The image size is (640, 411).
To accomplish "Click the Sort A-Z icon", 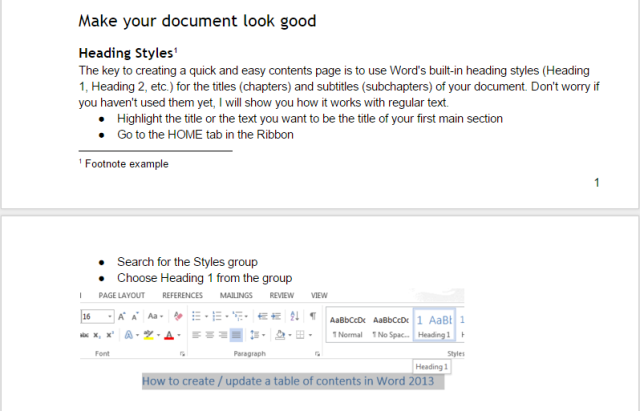I will (295, 316).
